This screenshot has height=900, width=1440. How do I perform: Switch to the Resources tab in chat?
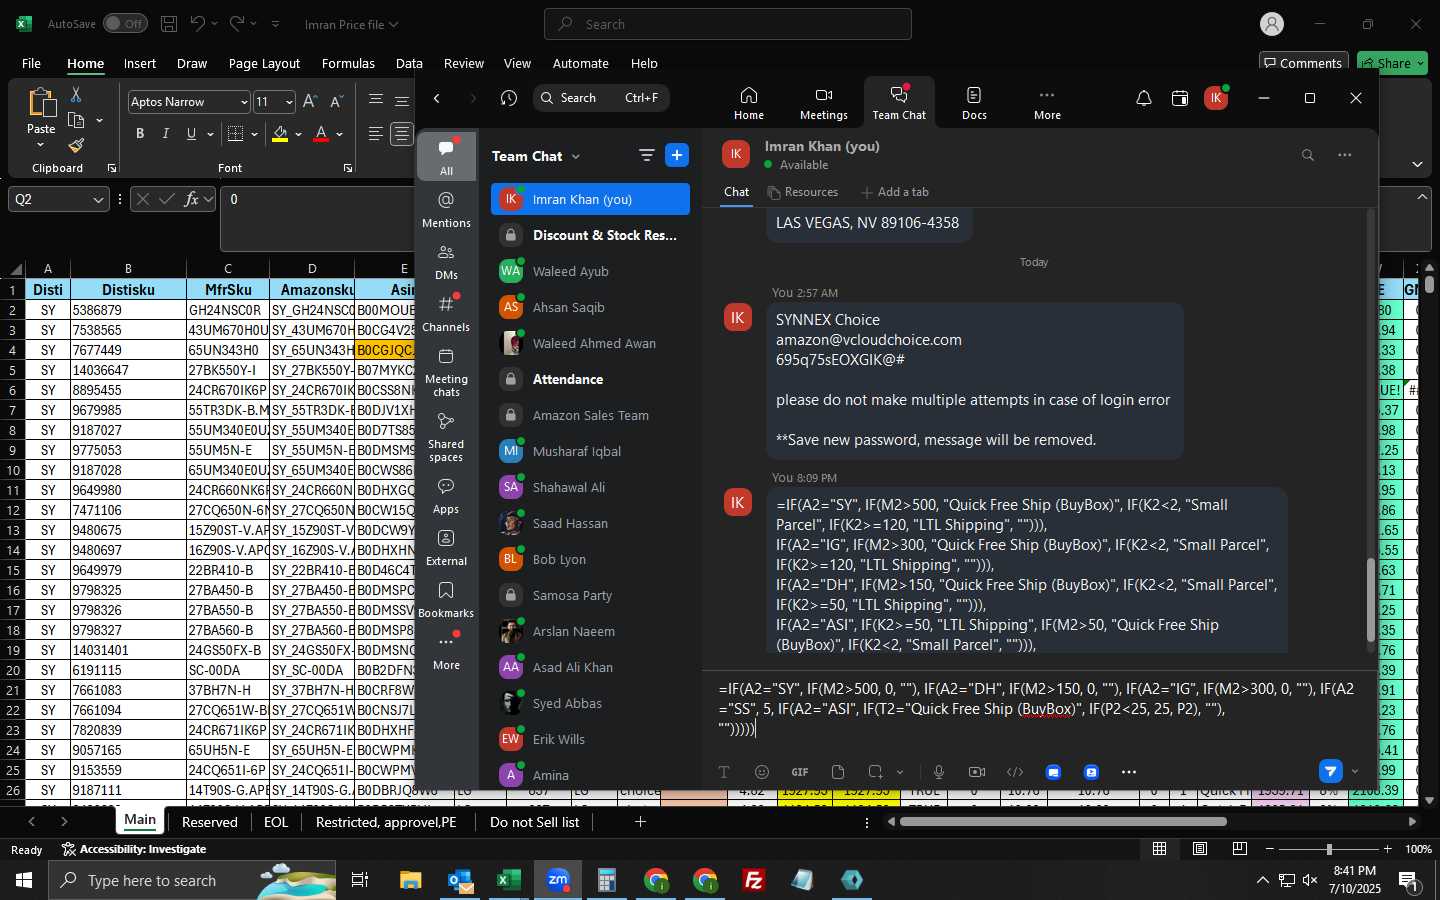pyautogui.click(x=802, y=192)
